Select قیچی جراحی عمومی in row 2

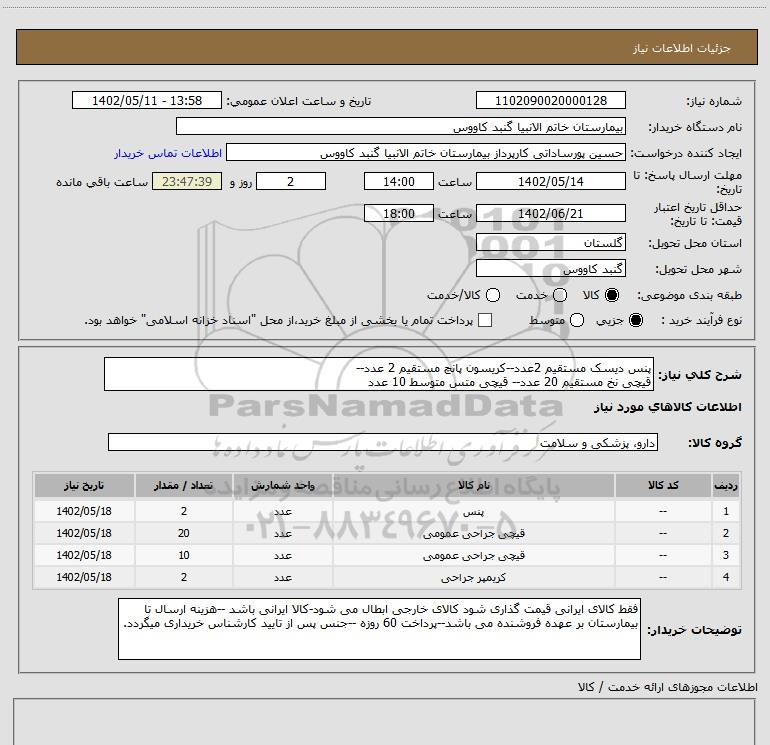tap(474, 533)
